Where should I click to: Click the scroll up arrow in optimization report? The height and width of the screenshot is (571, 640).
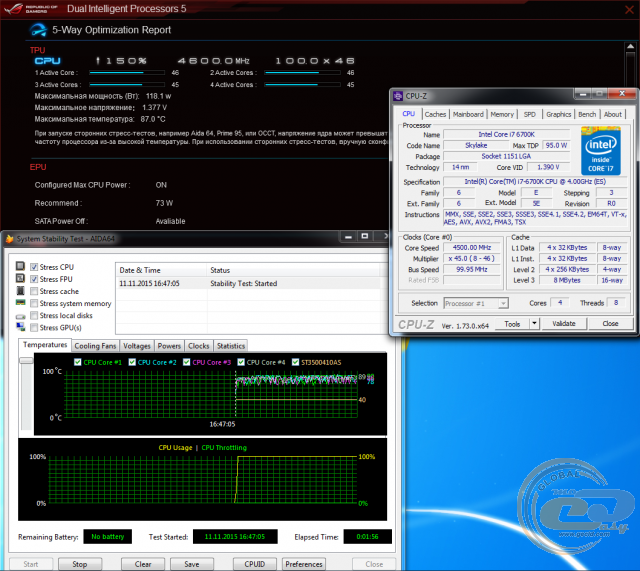tap(630, 47)
